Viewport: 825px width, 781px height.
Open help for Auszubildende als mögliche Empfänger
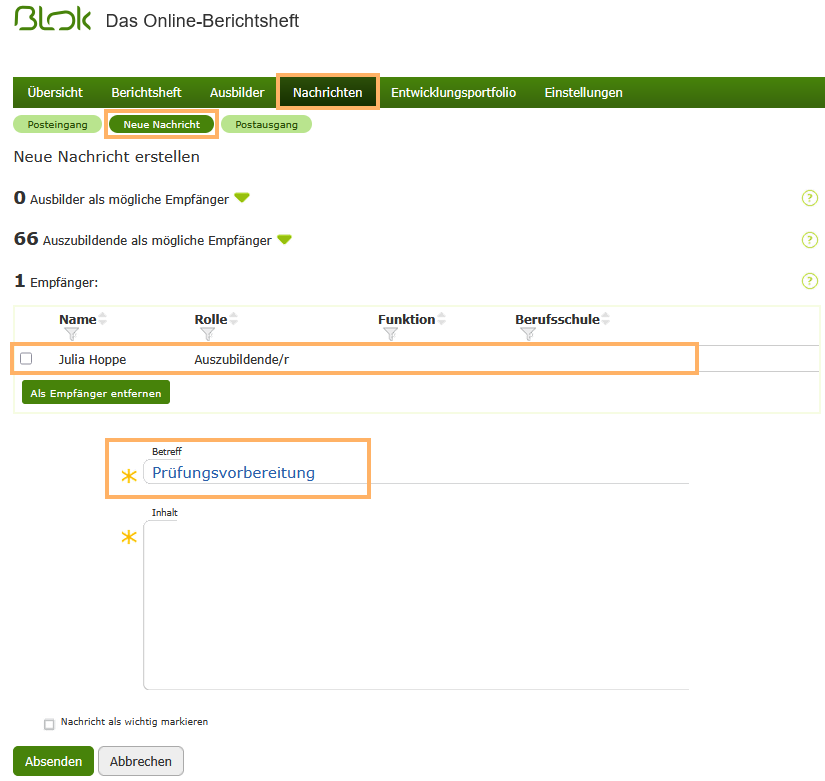(x=810, y=240)
